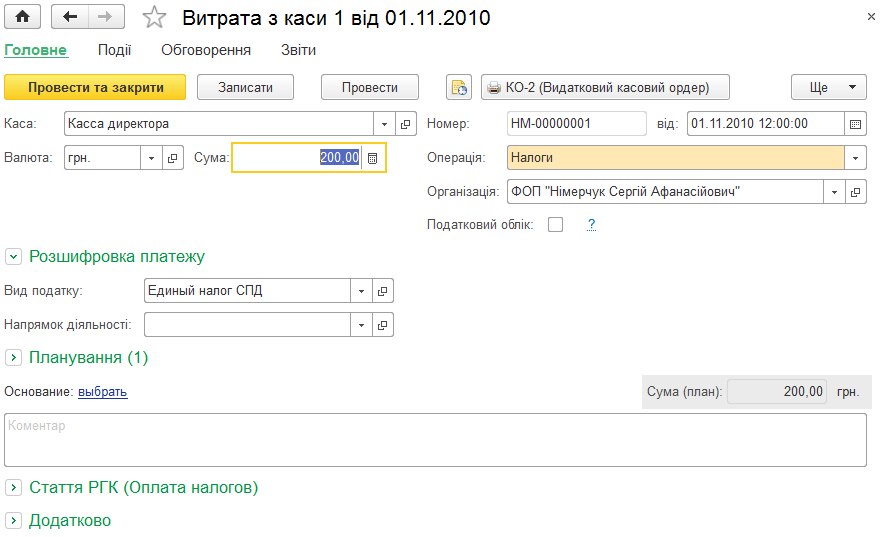Open calendar picker for the date field

[855, 124]
